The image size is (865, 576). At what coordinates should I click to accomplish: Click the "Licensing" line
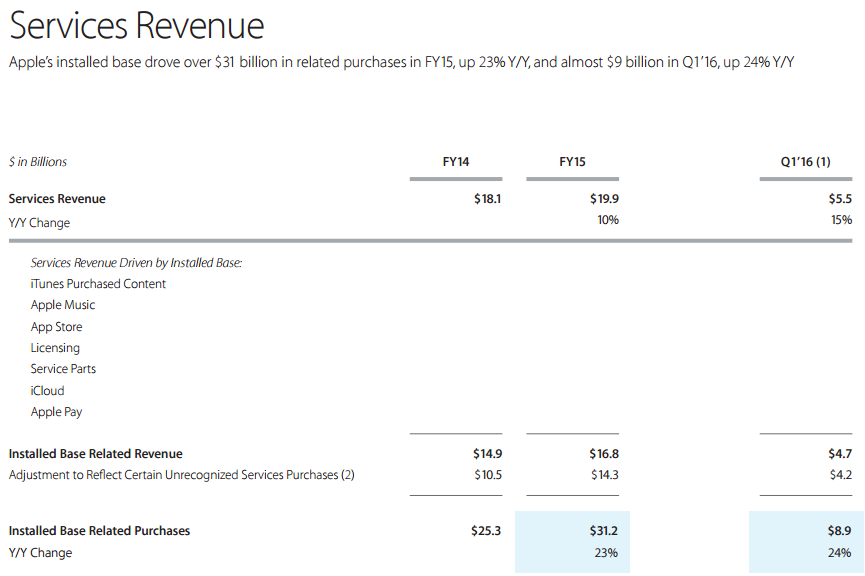pos(55,348)
